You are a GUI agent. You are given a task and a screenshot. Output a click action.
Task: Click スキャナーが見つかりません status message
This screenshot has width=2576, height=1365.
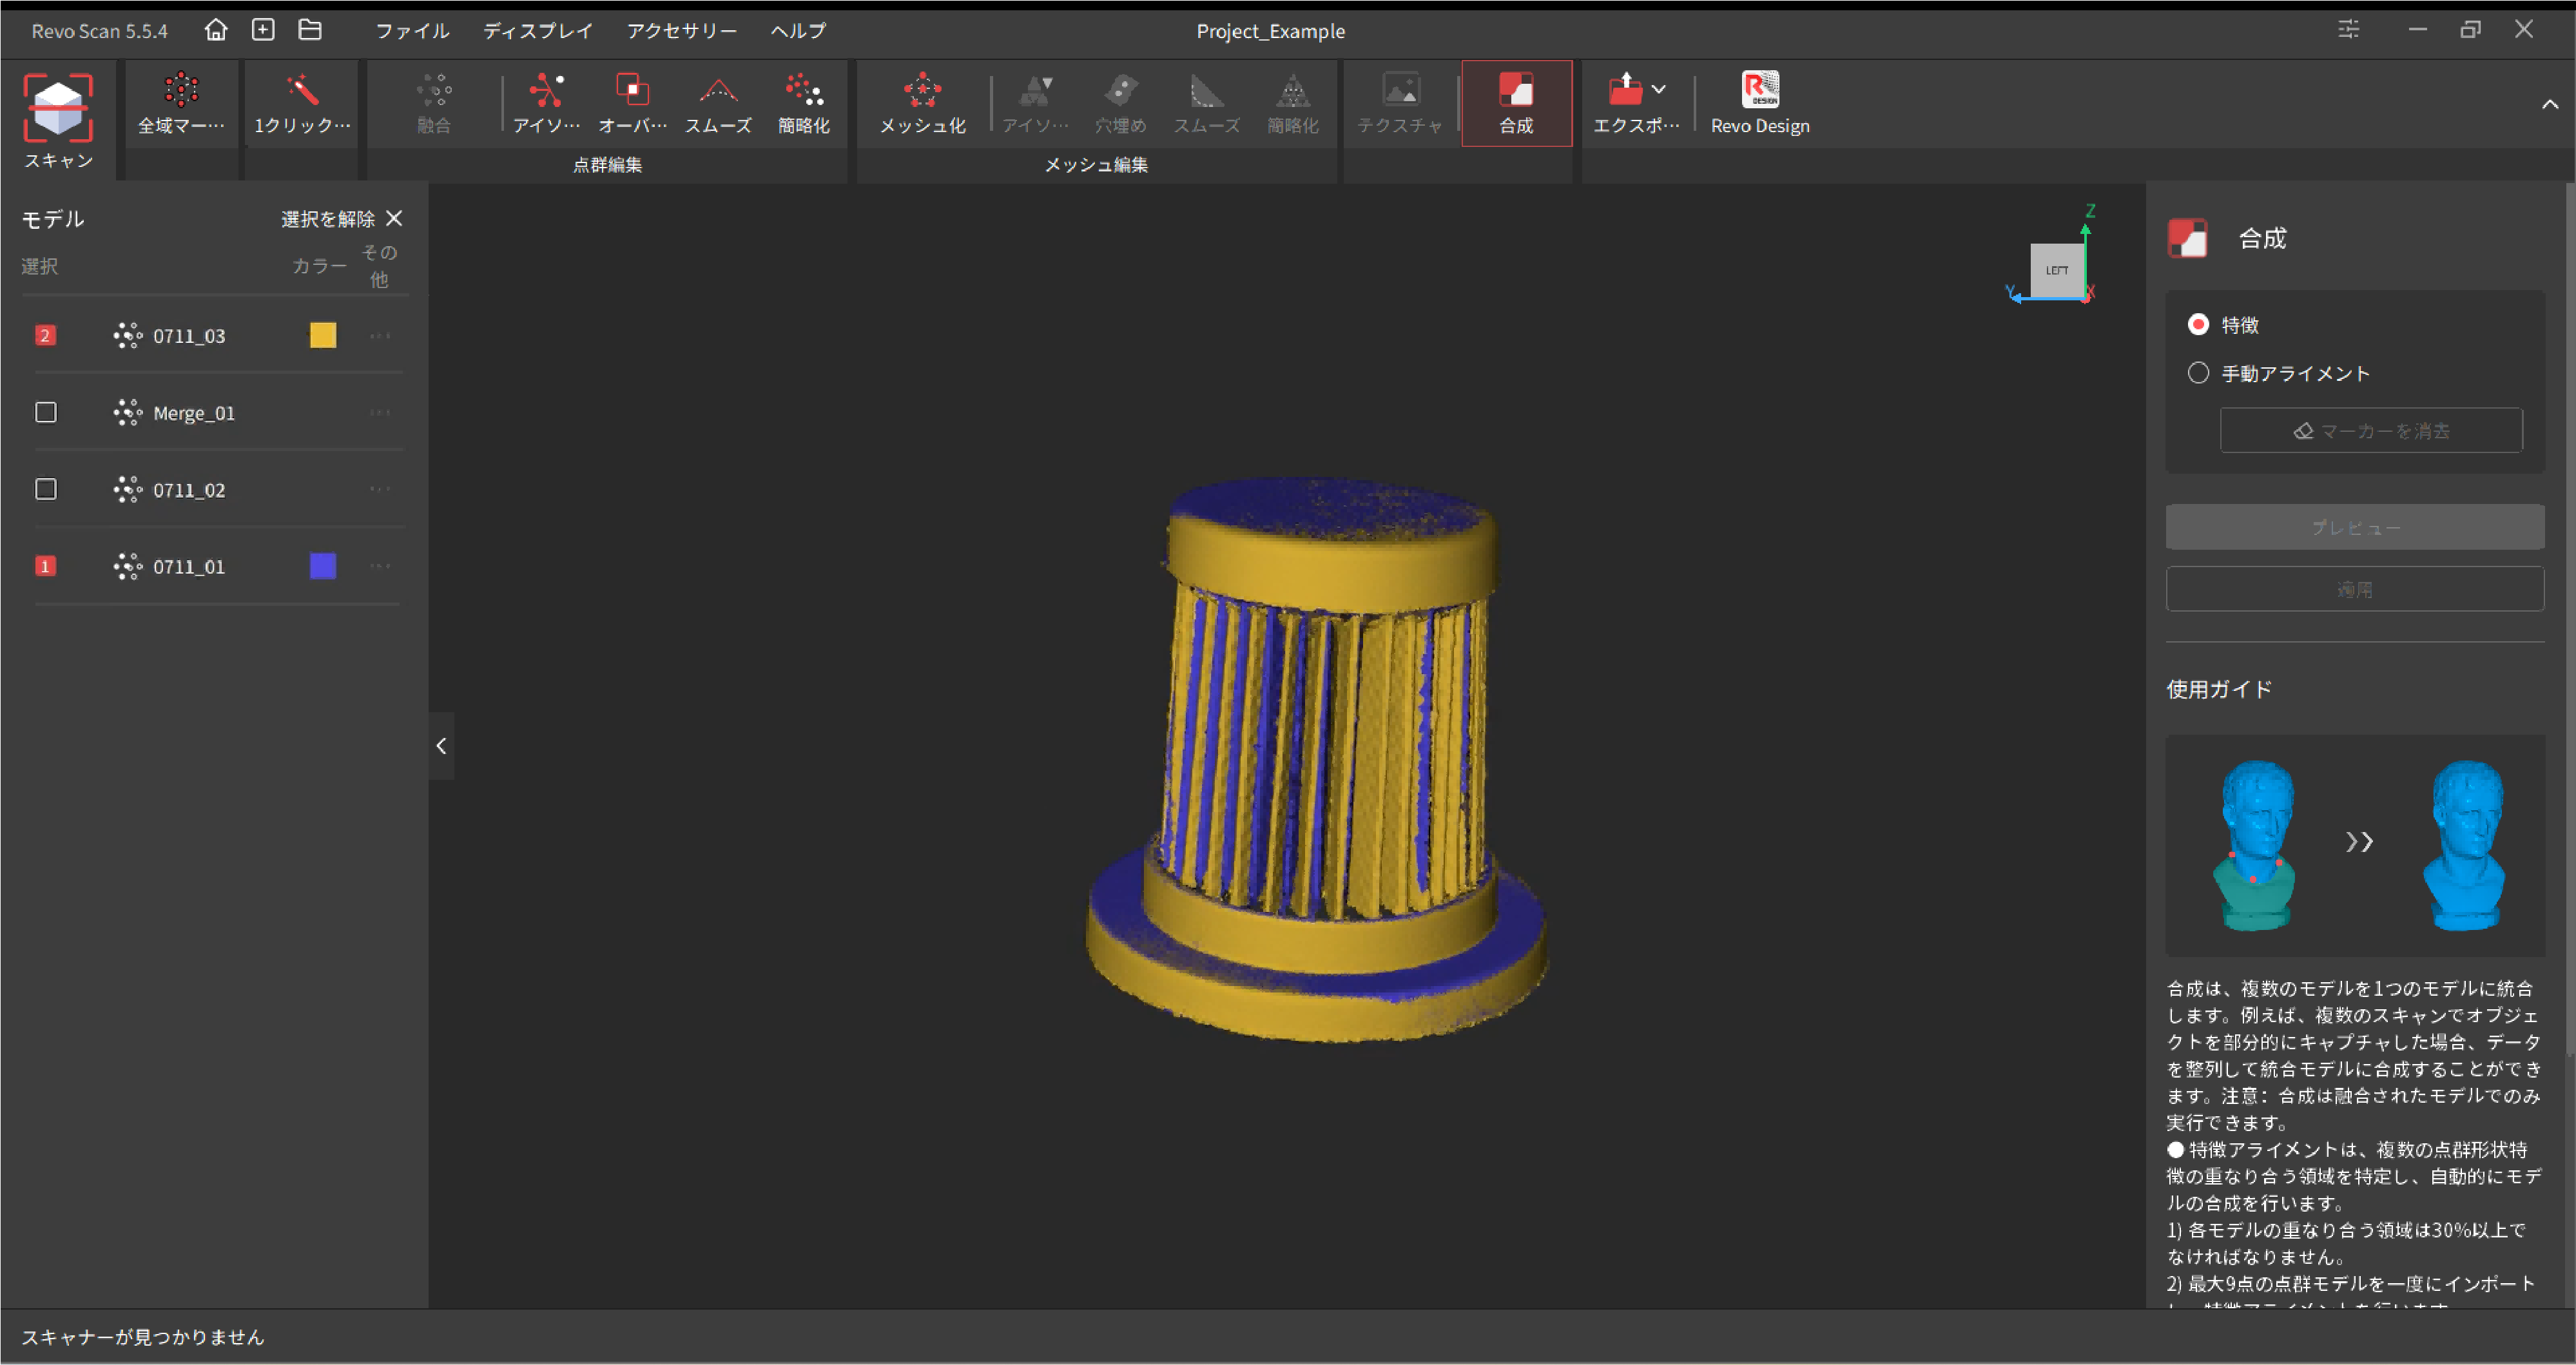pos(143,1337)
